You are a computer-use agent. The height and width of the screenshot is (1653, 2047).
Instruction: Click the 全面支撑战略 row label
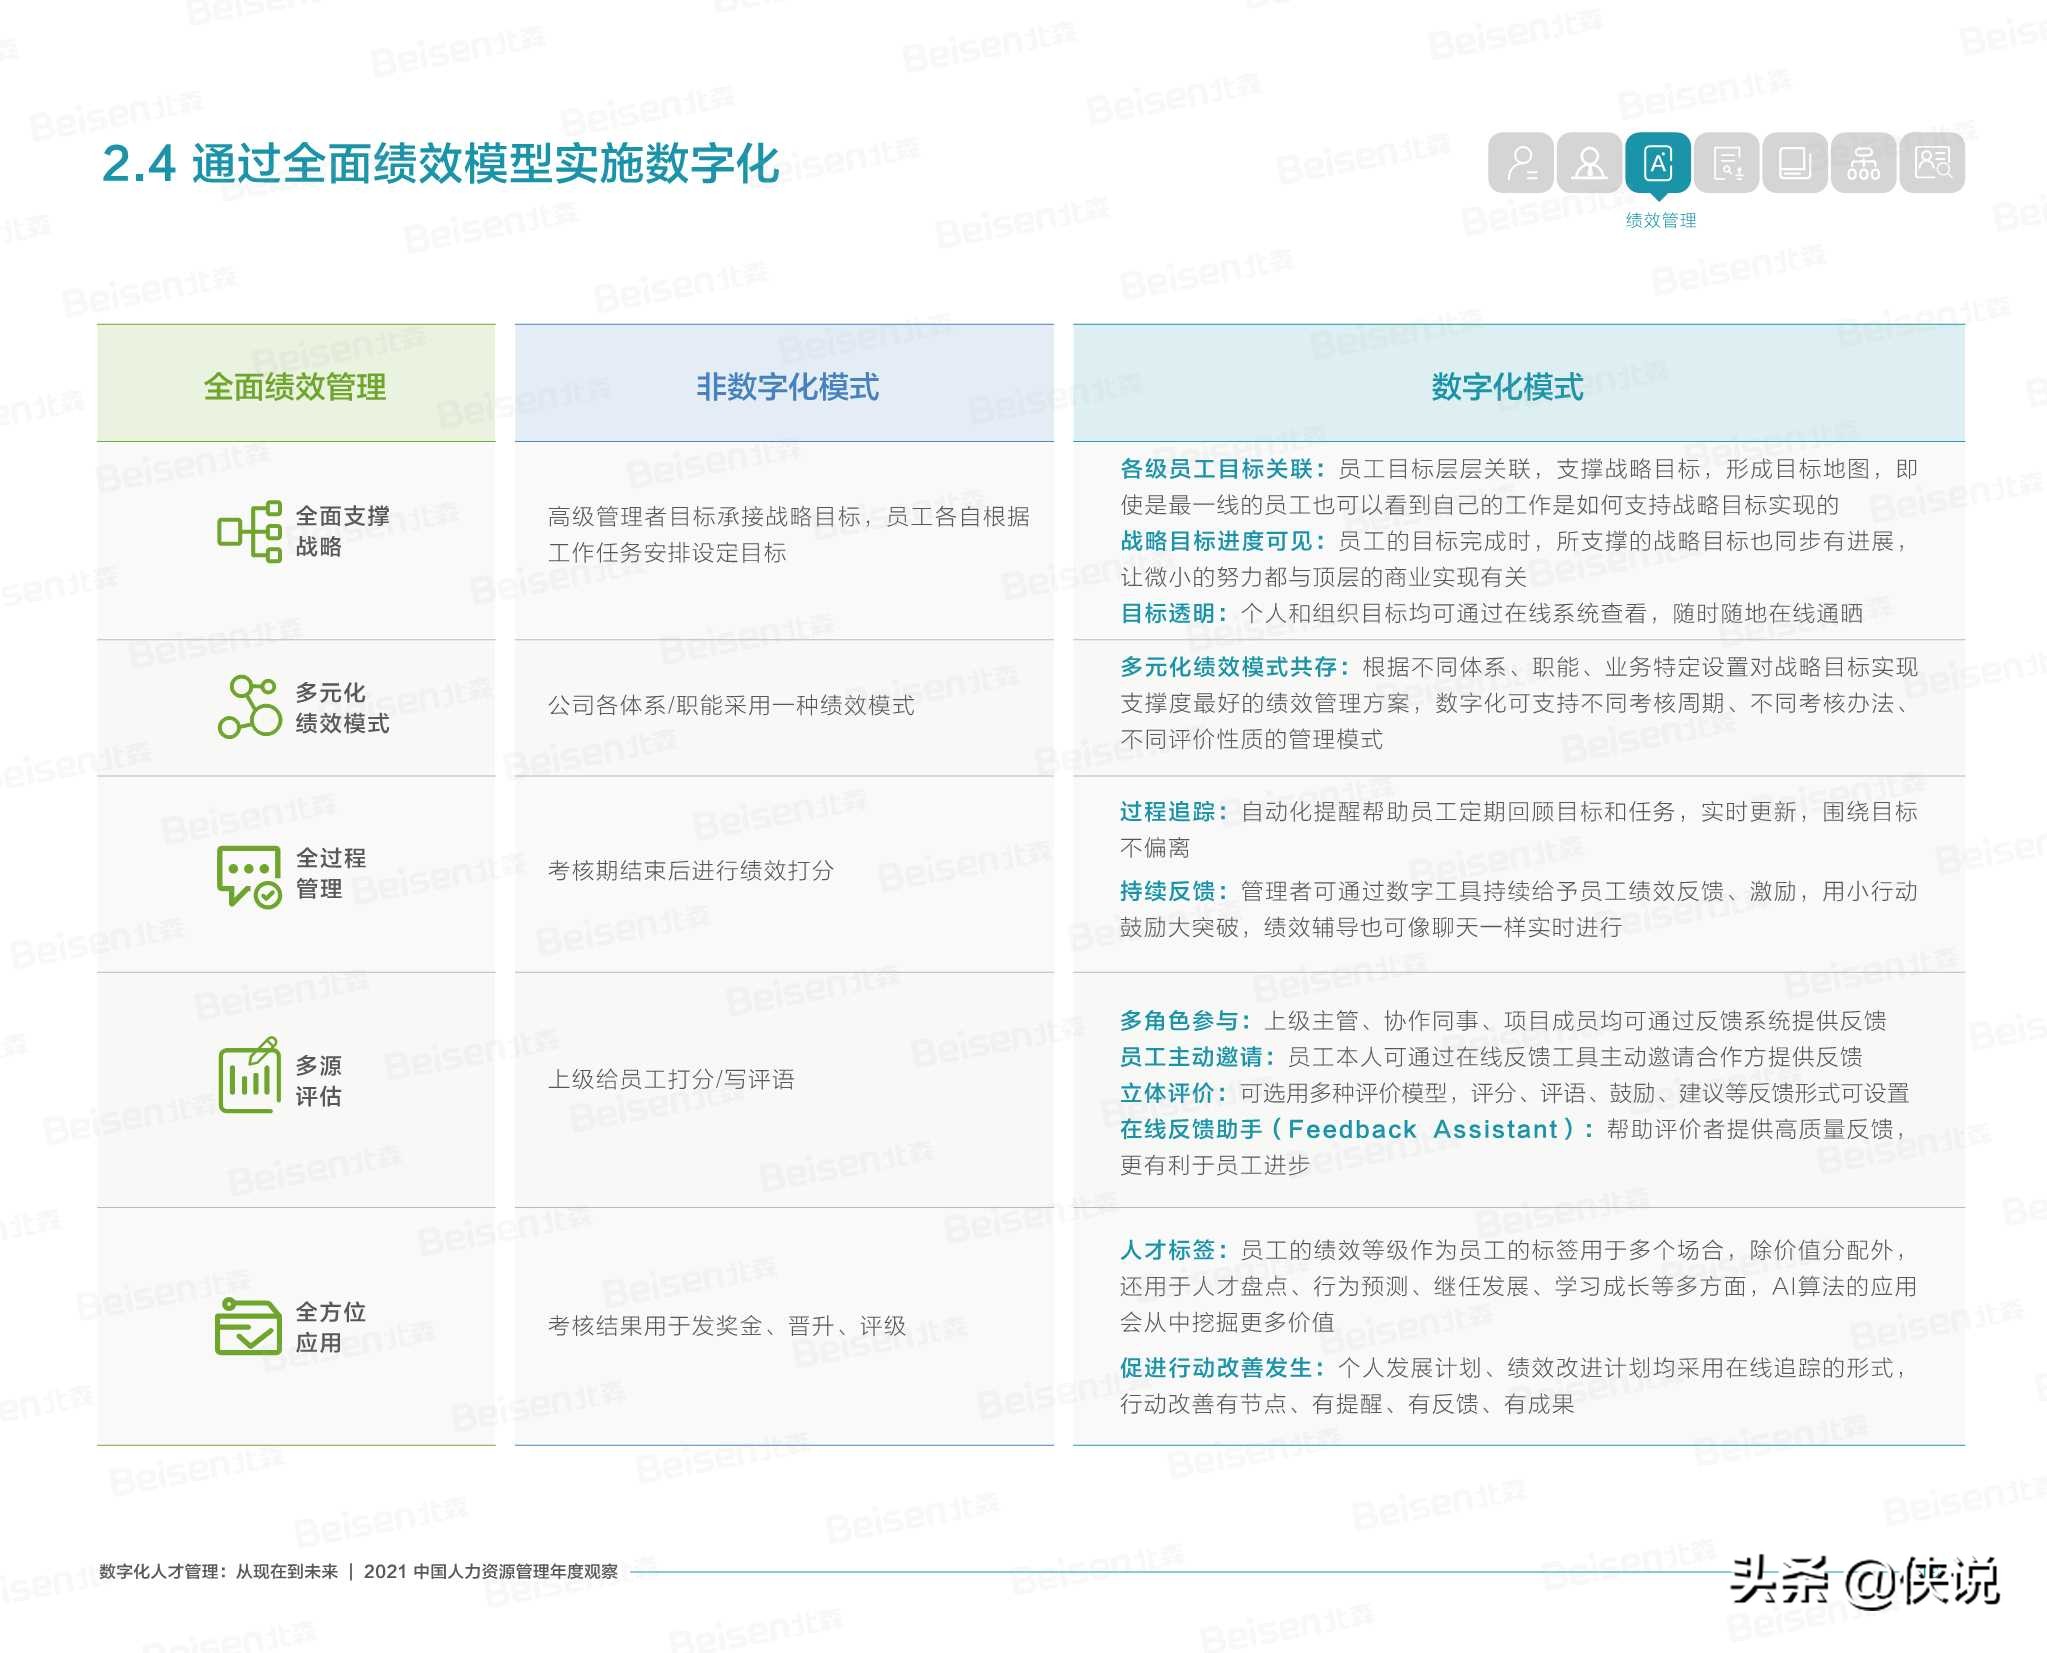342,531
